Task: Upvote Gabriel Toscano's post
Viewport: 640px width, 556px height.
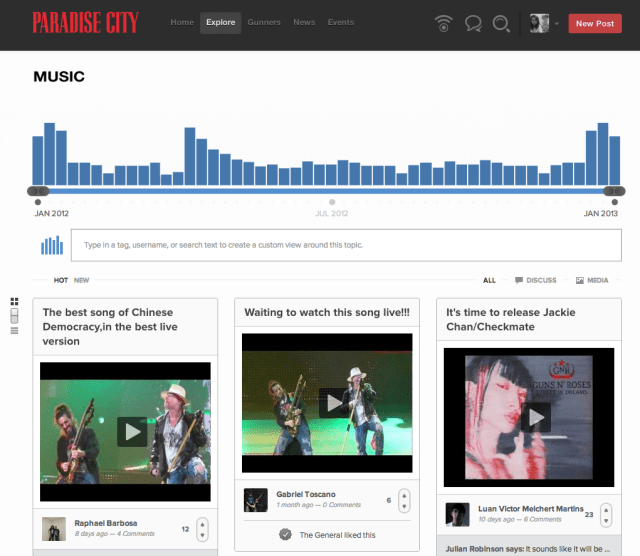Action: (404, 496)
